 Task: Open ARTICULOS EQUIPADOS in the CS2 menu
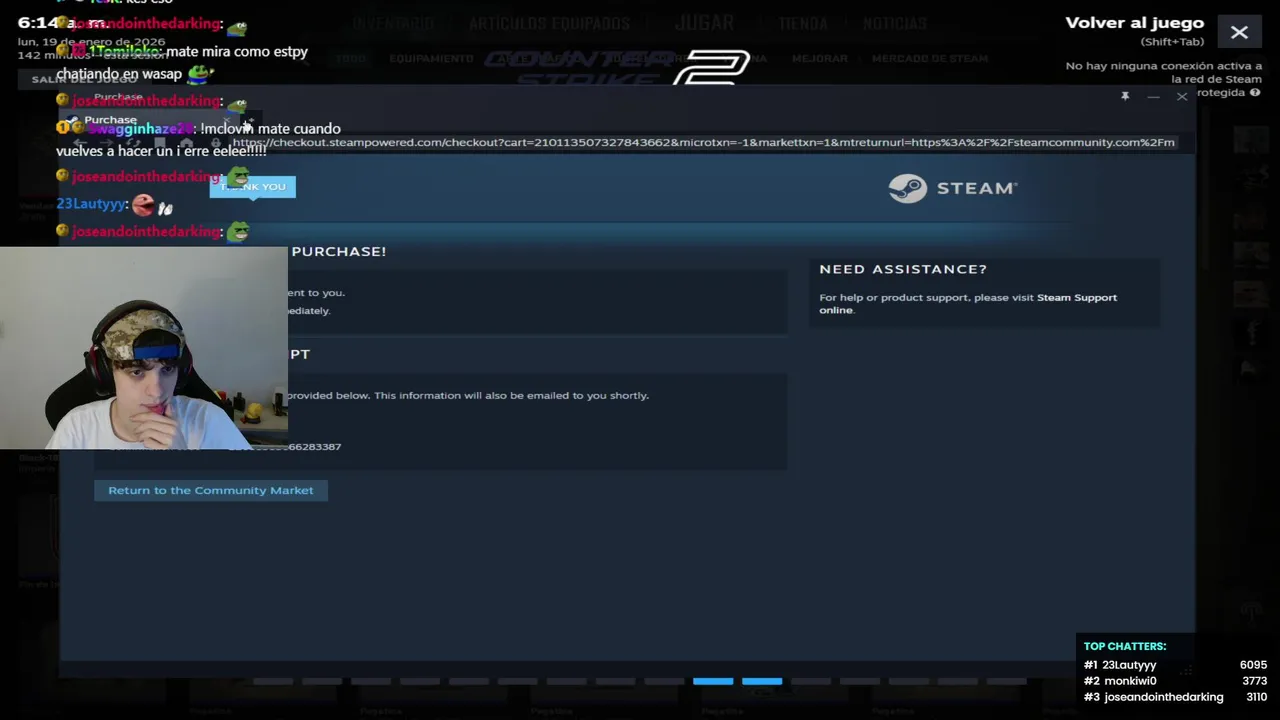click(x=549, y=23)
